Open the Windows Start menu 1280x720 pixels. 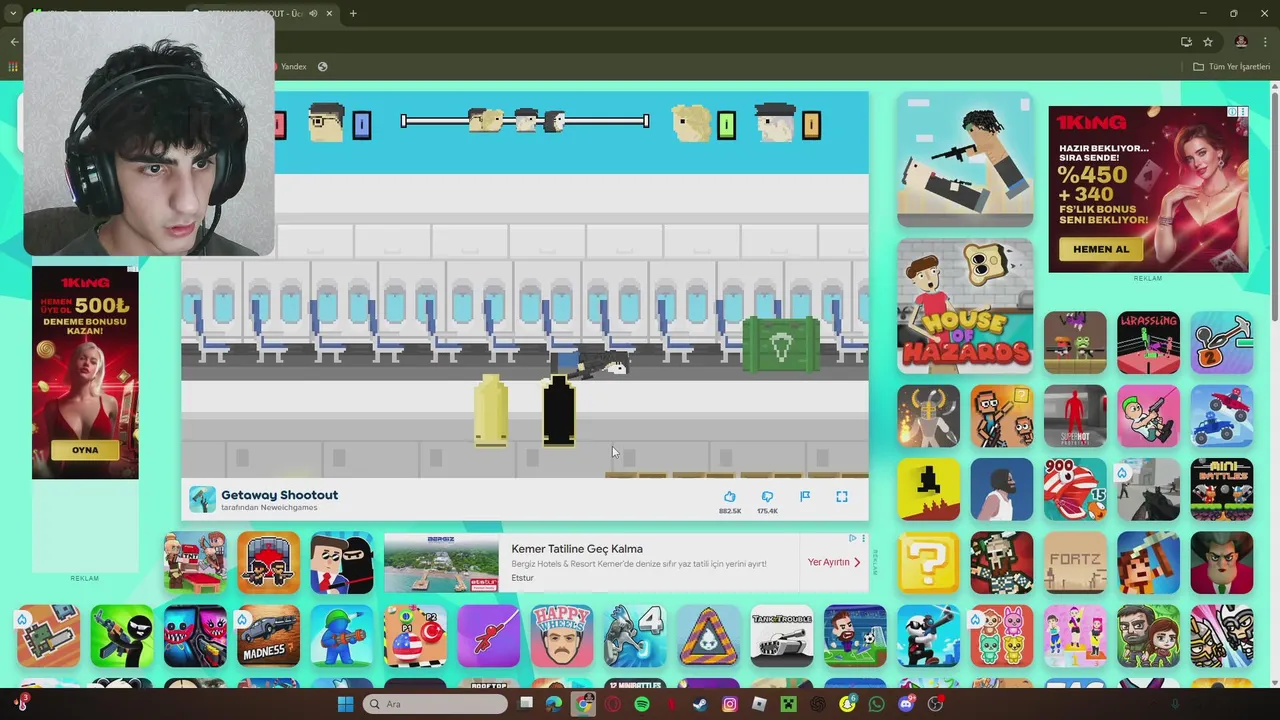[x=345, y=704]
